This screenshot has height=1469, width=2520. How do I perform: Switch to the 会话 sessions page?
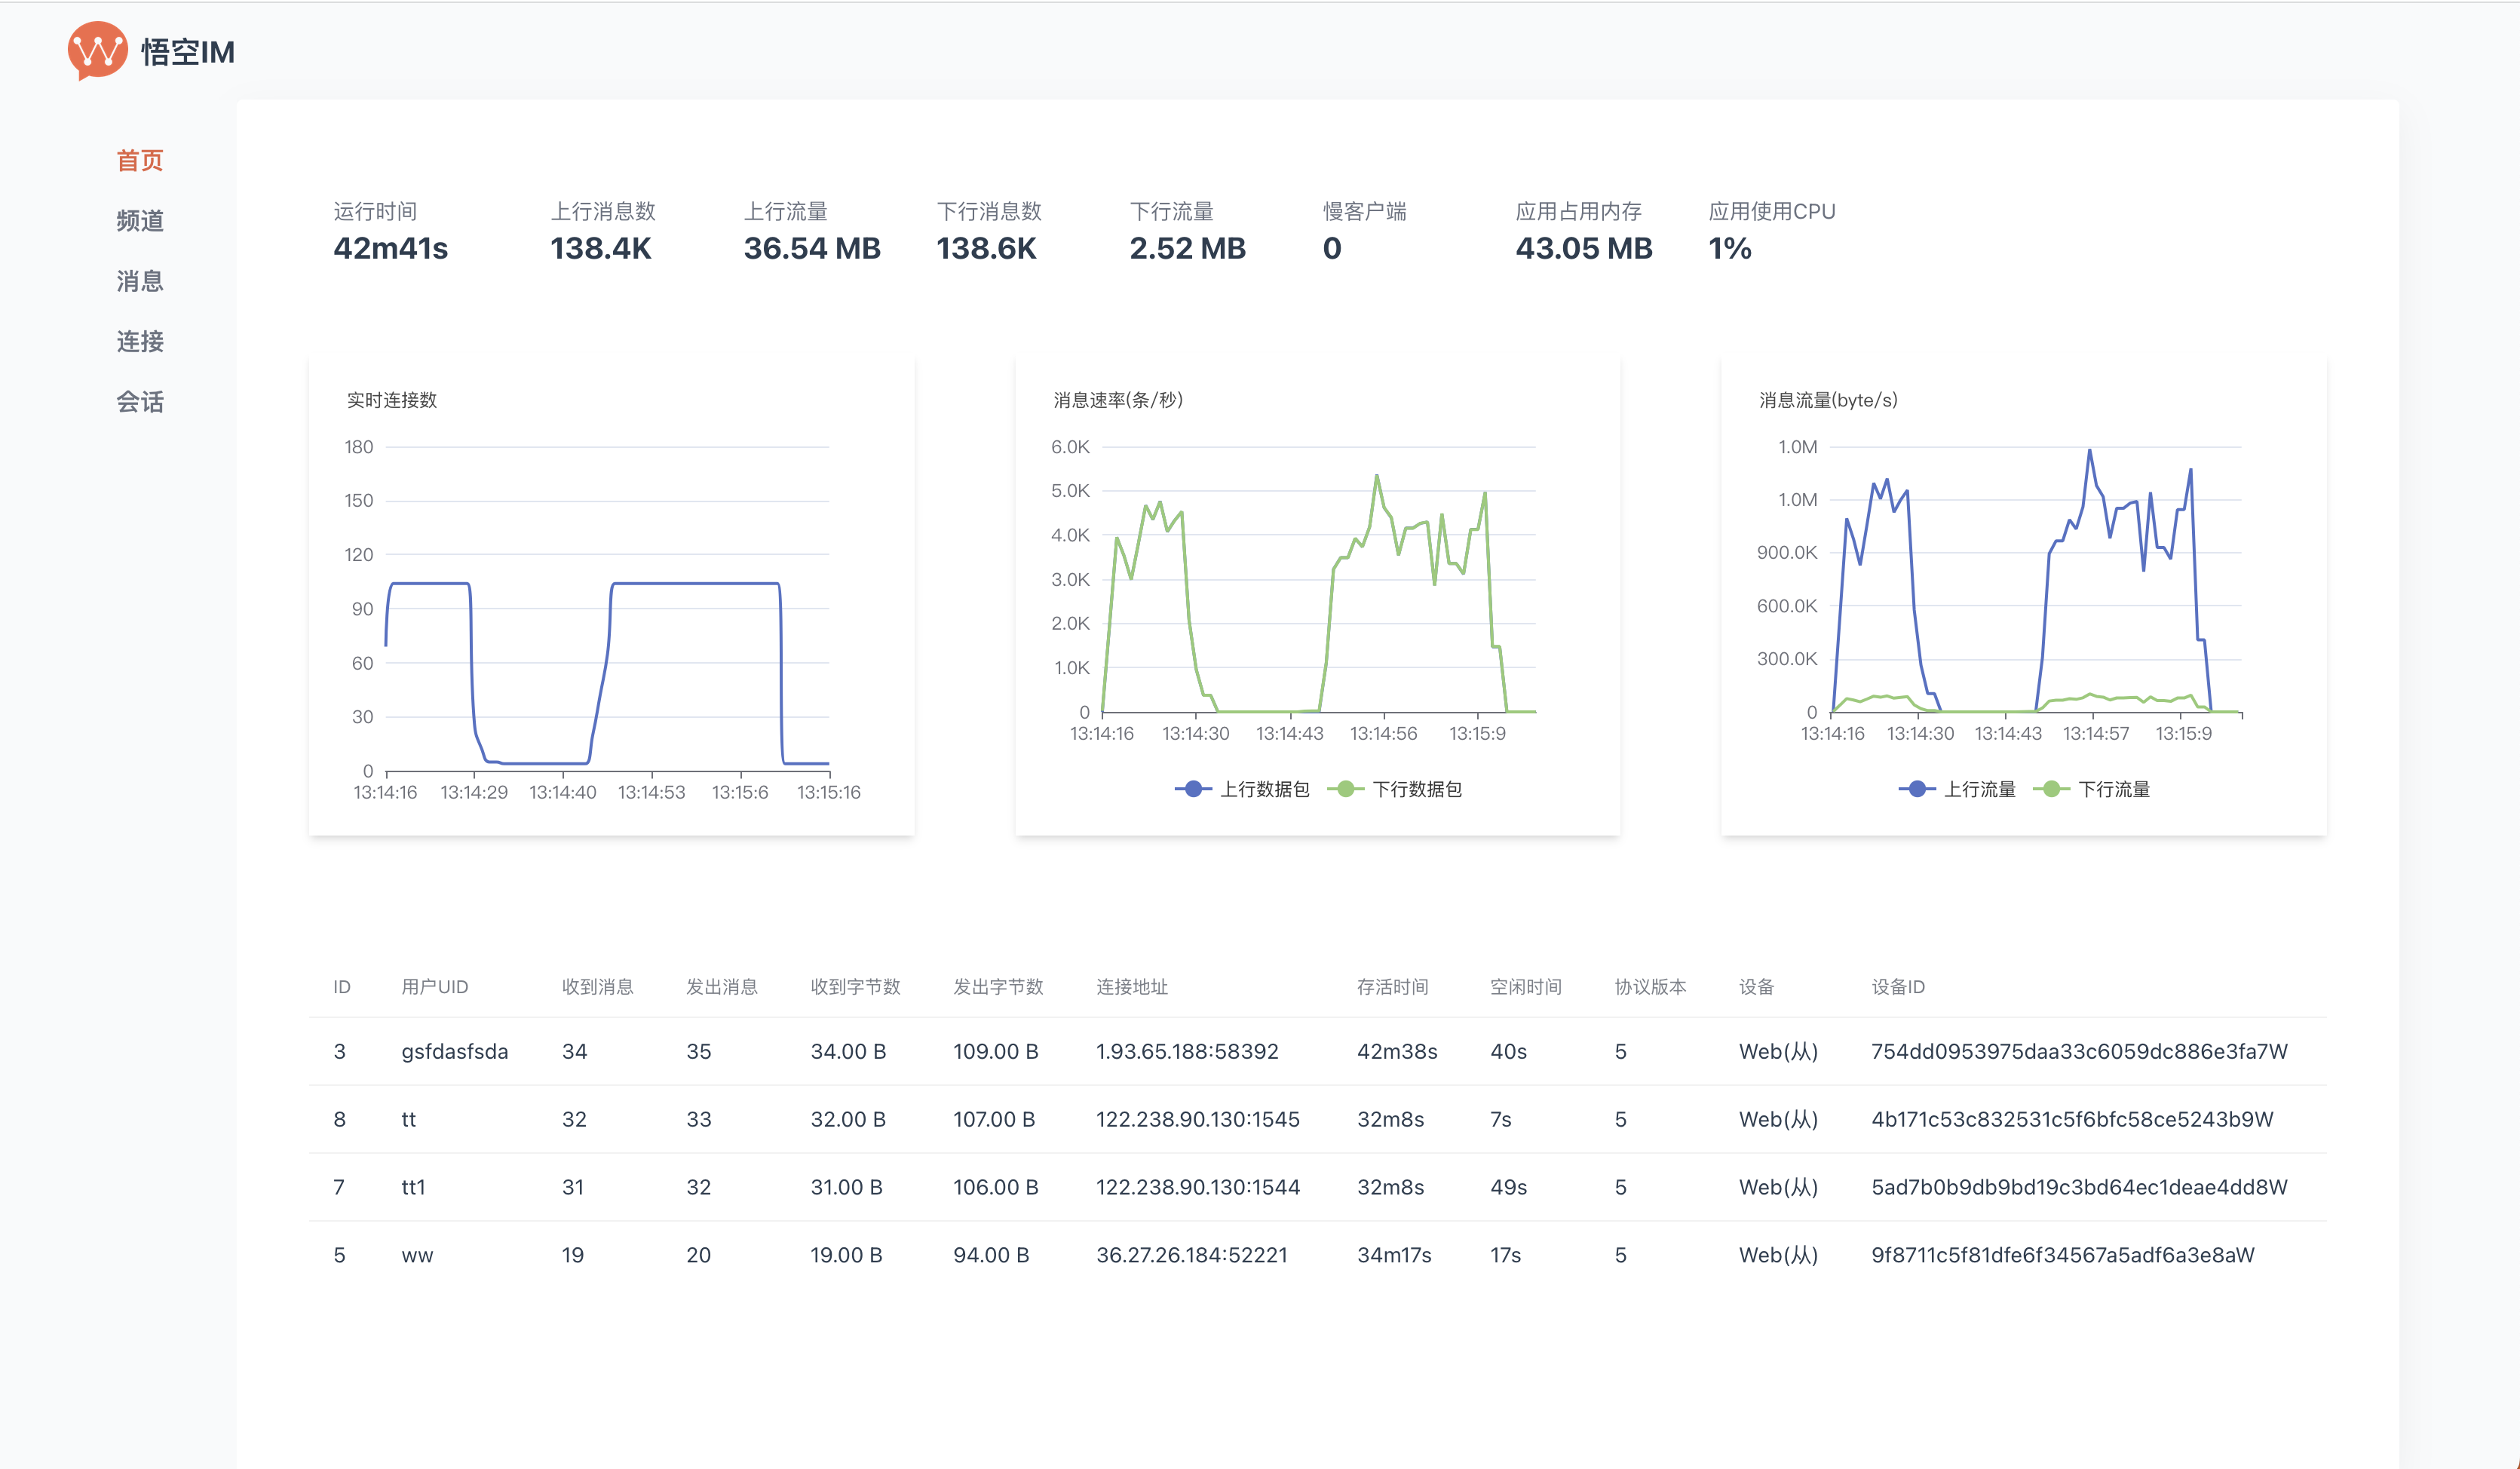[x=139, y=402]
